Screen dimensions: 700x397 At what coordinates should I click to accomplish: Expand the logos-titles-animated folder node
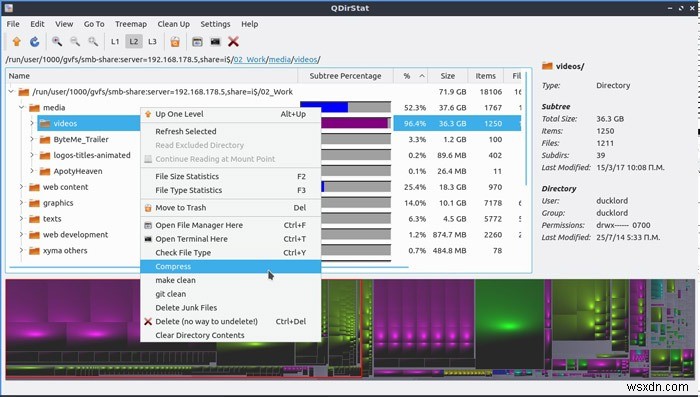point(32,155)
